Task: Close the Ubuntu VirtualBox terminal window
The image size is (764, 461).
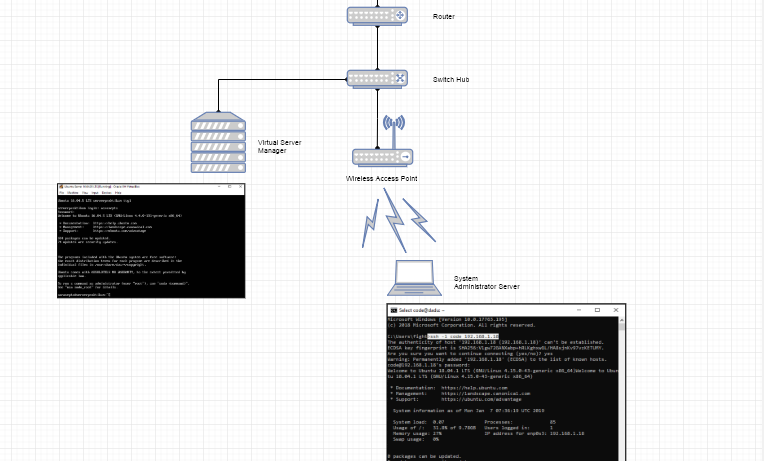Action: (240, 187)
